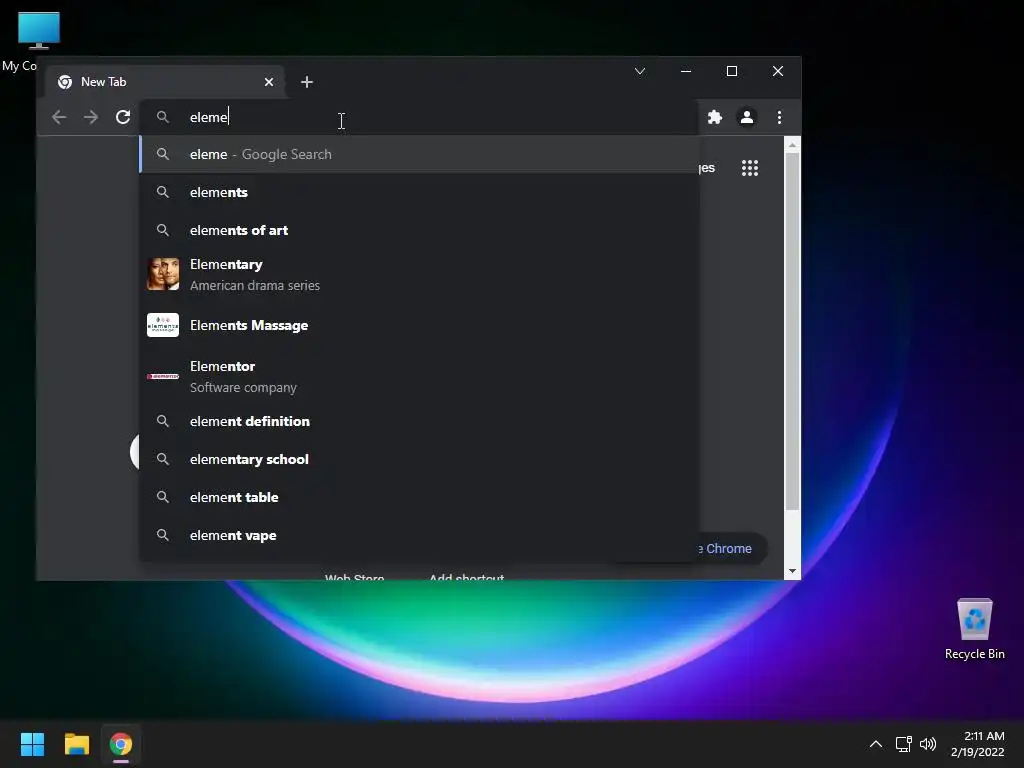
Task: Open the network status tray icon
Action: coord(904,744)
